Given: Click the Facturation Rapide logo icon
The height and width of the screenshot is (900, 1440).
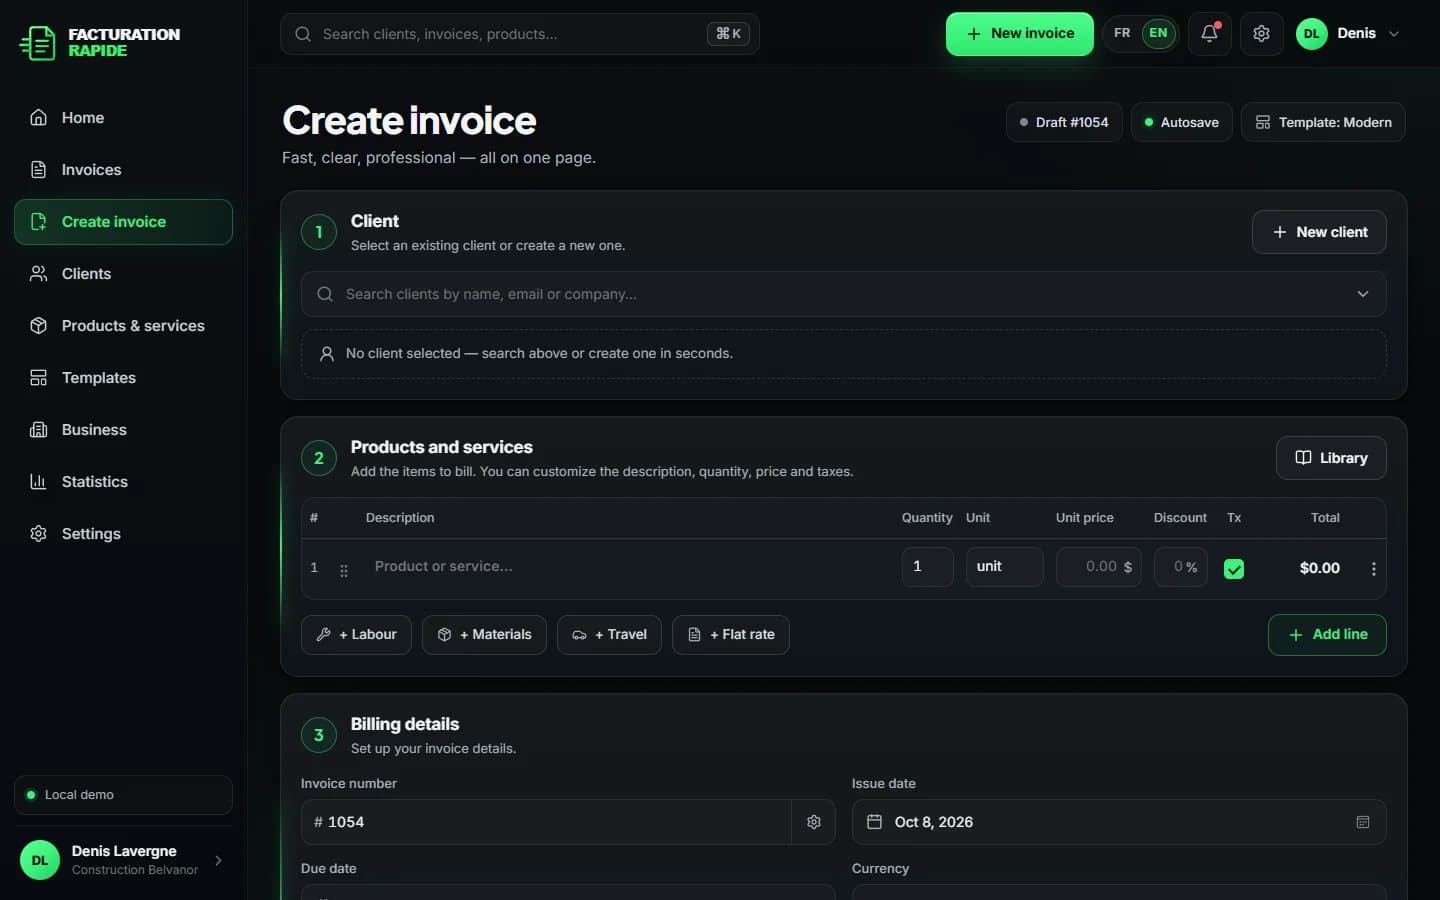Looking at the screenshot, I should [38, 43].
